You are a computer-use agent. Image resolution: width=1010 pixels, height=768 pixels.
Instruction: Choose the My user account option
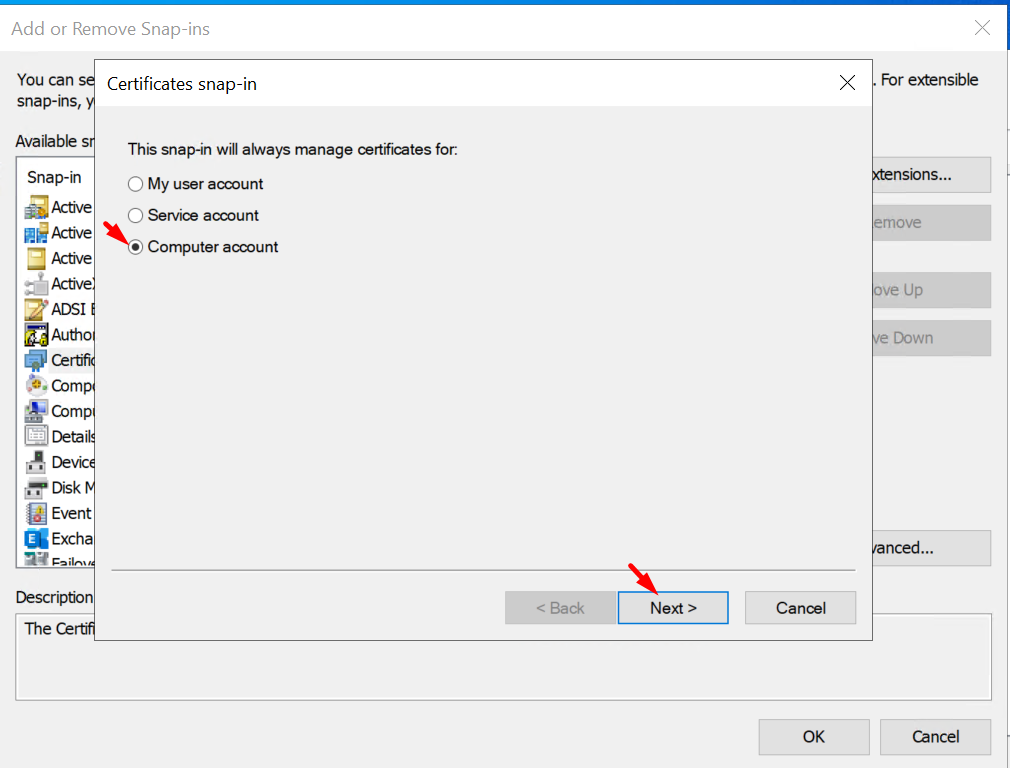point(136,184)
